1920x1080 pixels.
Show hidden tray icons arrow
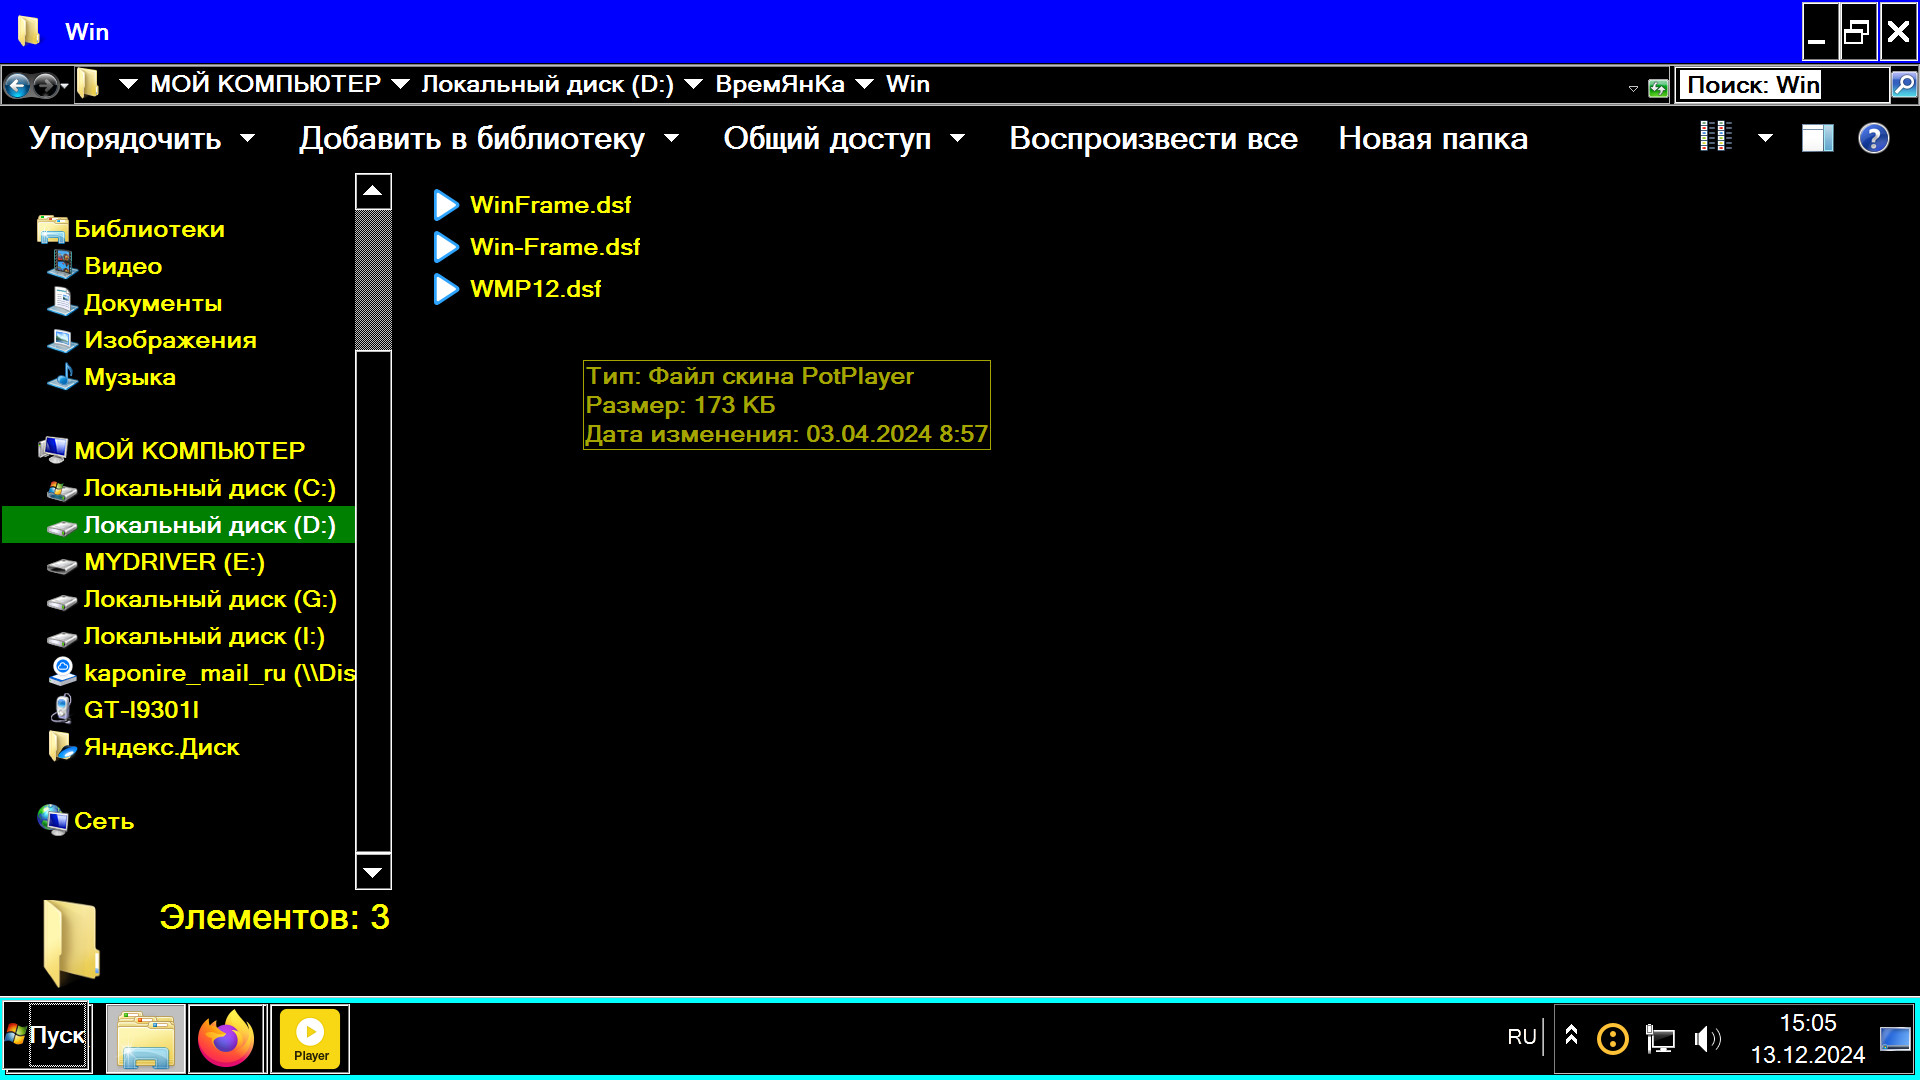tap(1571, 1035)
